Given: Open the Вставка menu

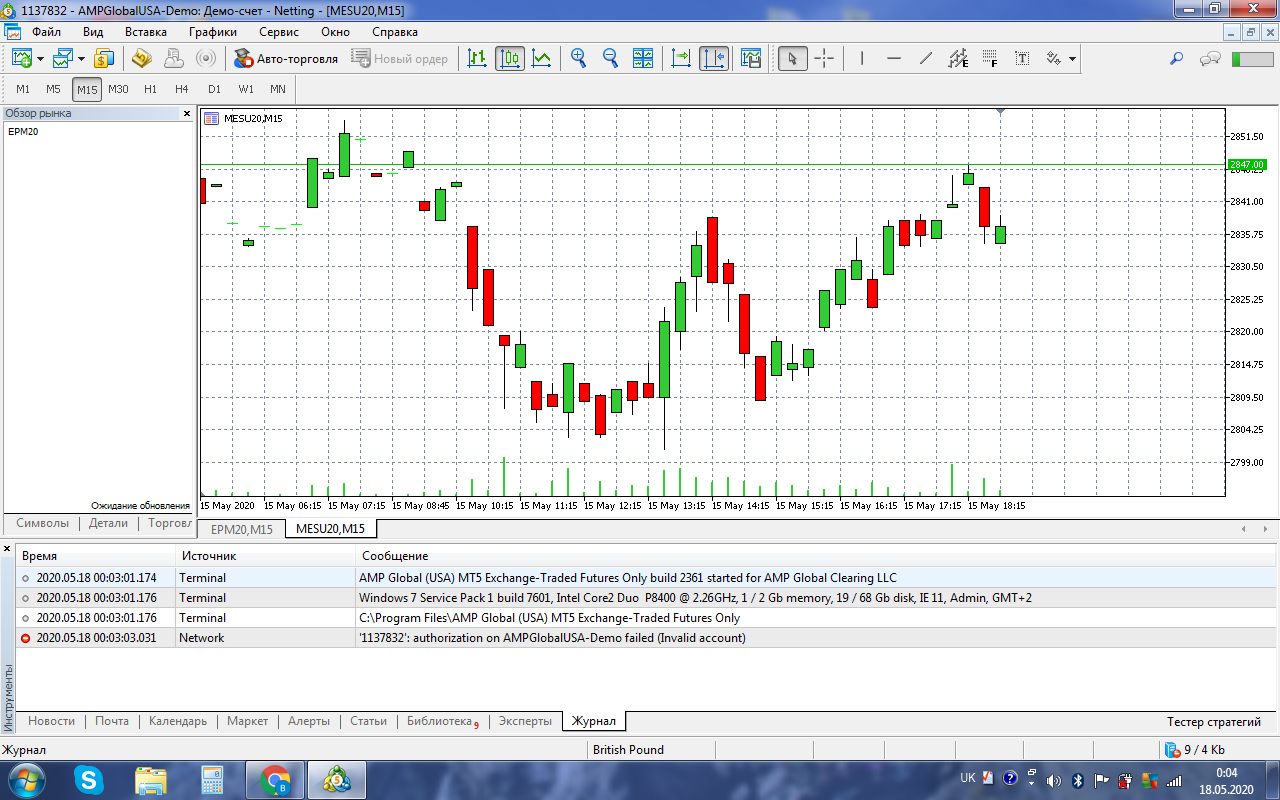Looking at the screenshot, I should pos(146,32).
